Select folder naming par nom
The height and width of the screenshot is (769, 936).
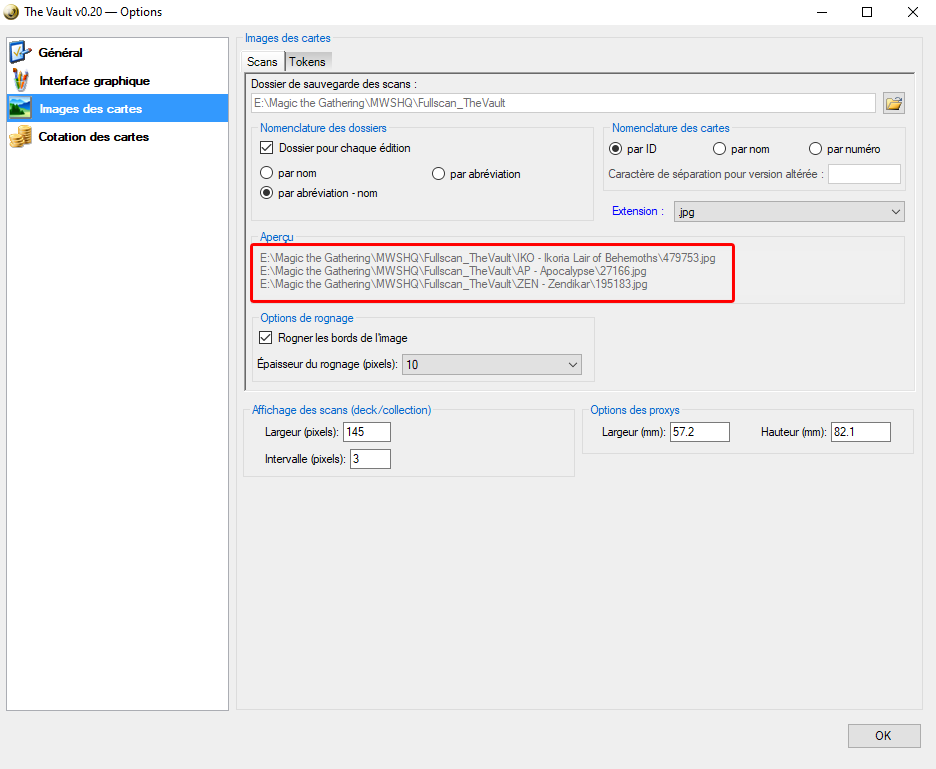pyautogui.click(x=266, y=173)
